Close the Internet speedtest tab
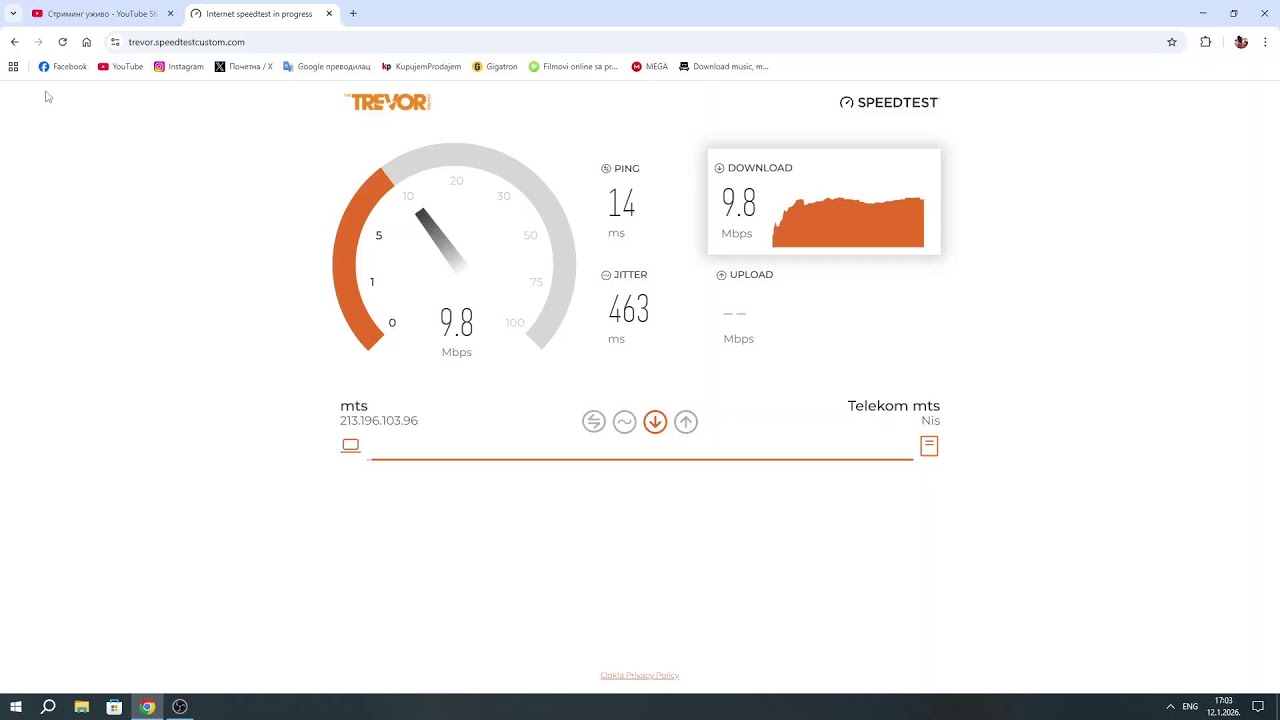The width and height of the screenshot is (1280, 720). (329, 14)
